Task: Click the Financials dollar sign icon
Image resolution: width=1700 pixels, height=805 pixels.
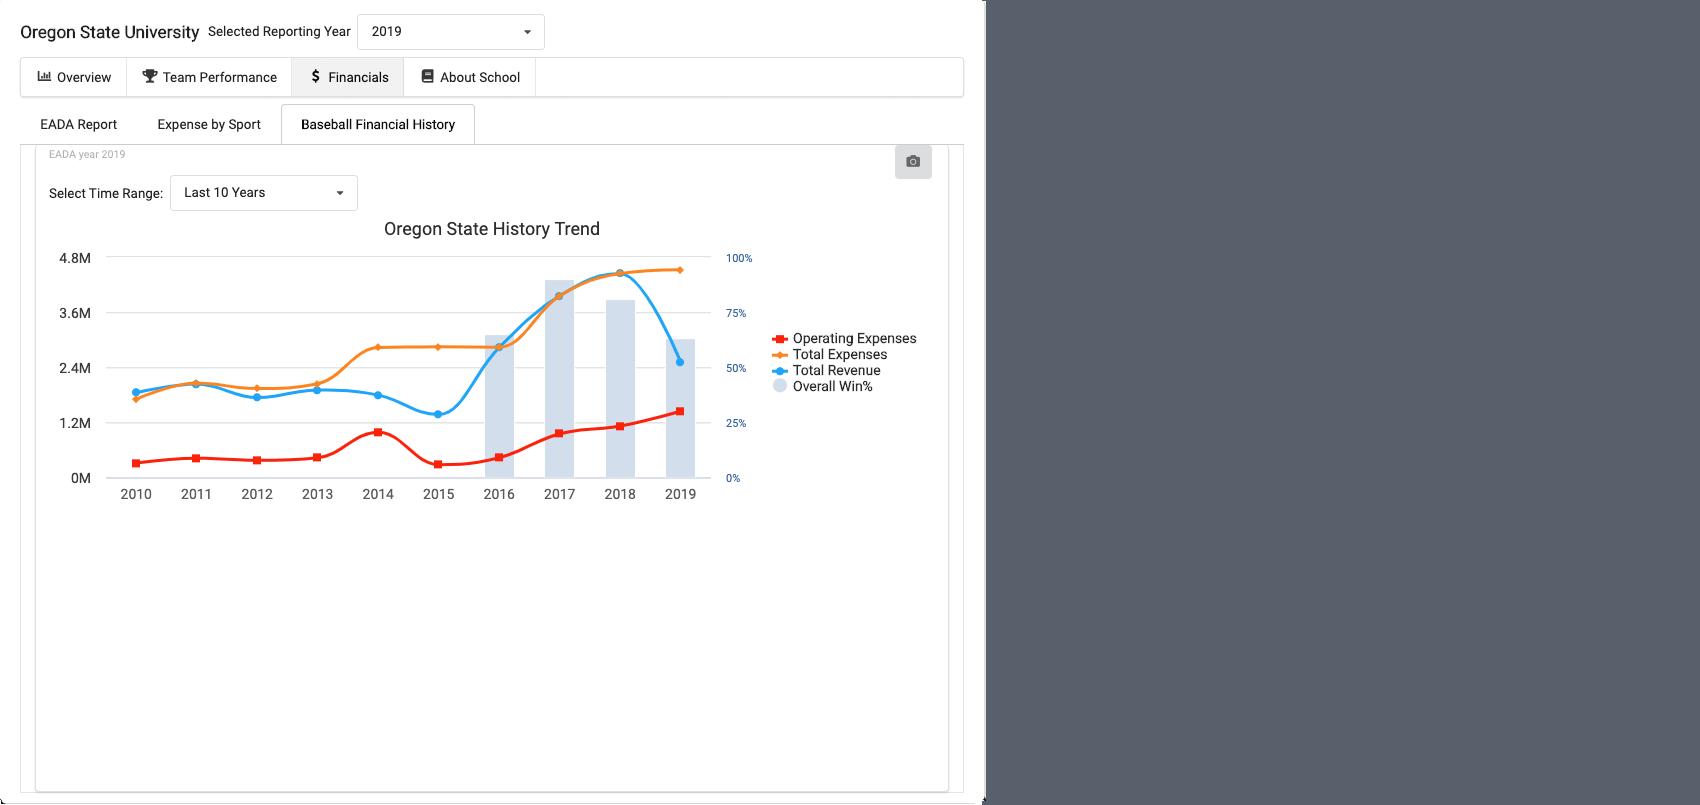Action: tap(315, 76)
